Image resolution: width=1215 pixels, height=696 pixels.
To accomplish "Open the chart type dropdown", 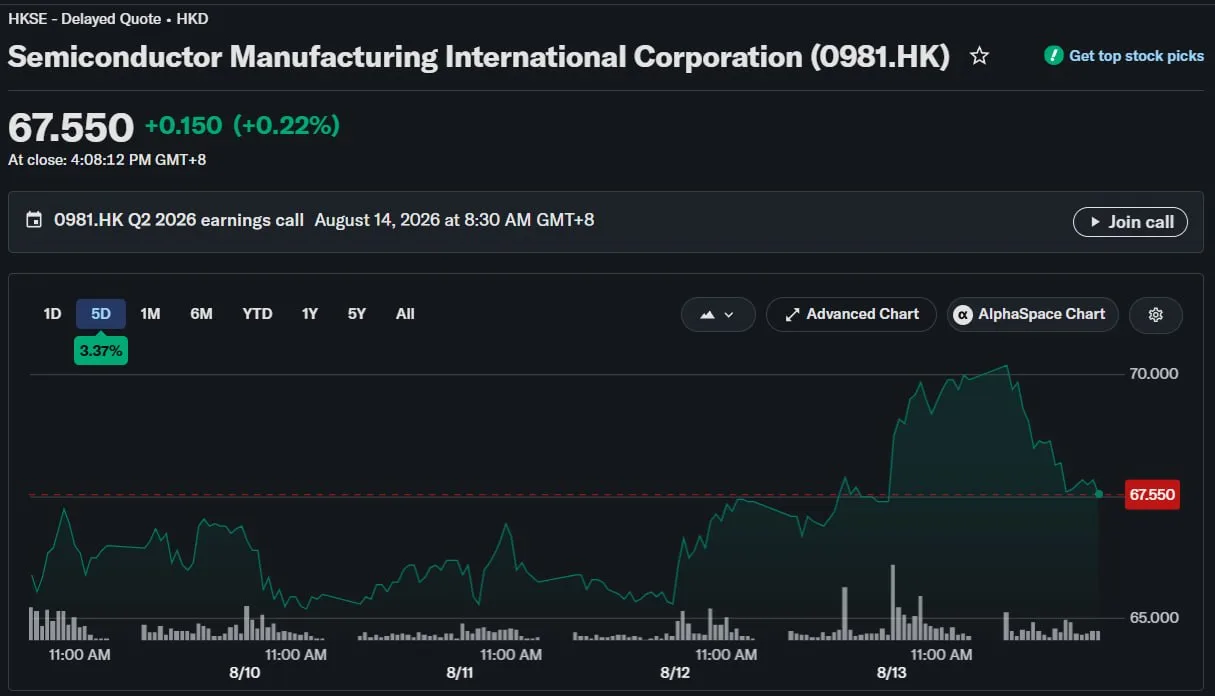I will pyautogui.click(x=718, y=314).
